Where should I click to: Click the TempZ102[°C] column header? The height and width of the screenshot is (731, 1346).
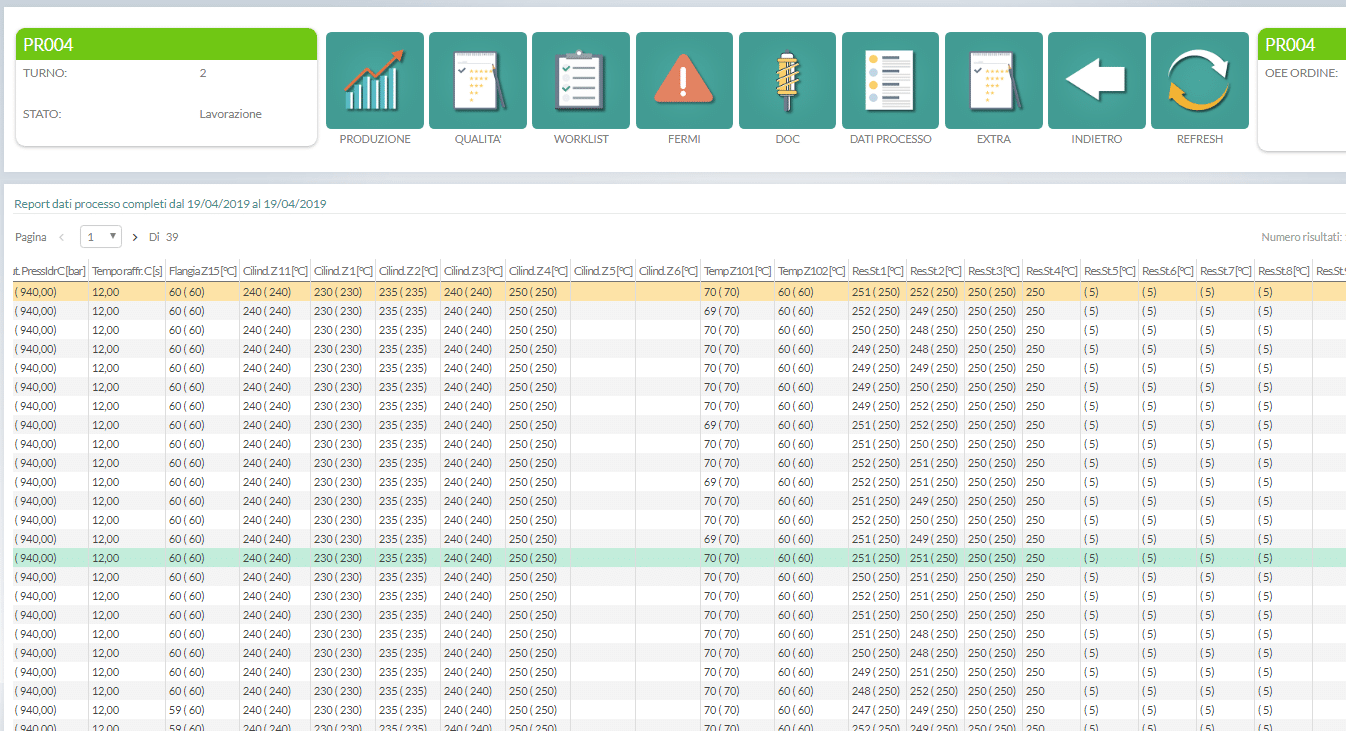coord(812,271)
